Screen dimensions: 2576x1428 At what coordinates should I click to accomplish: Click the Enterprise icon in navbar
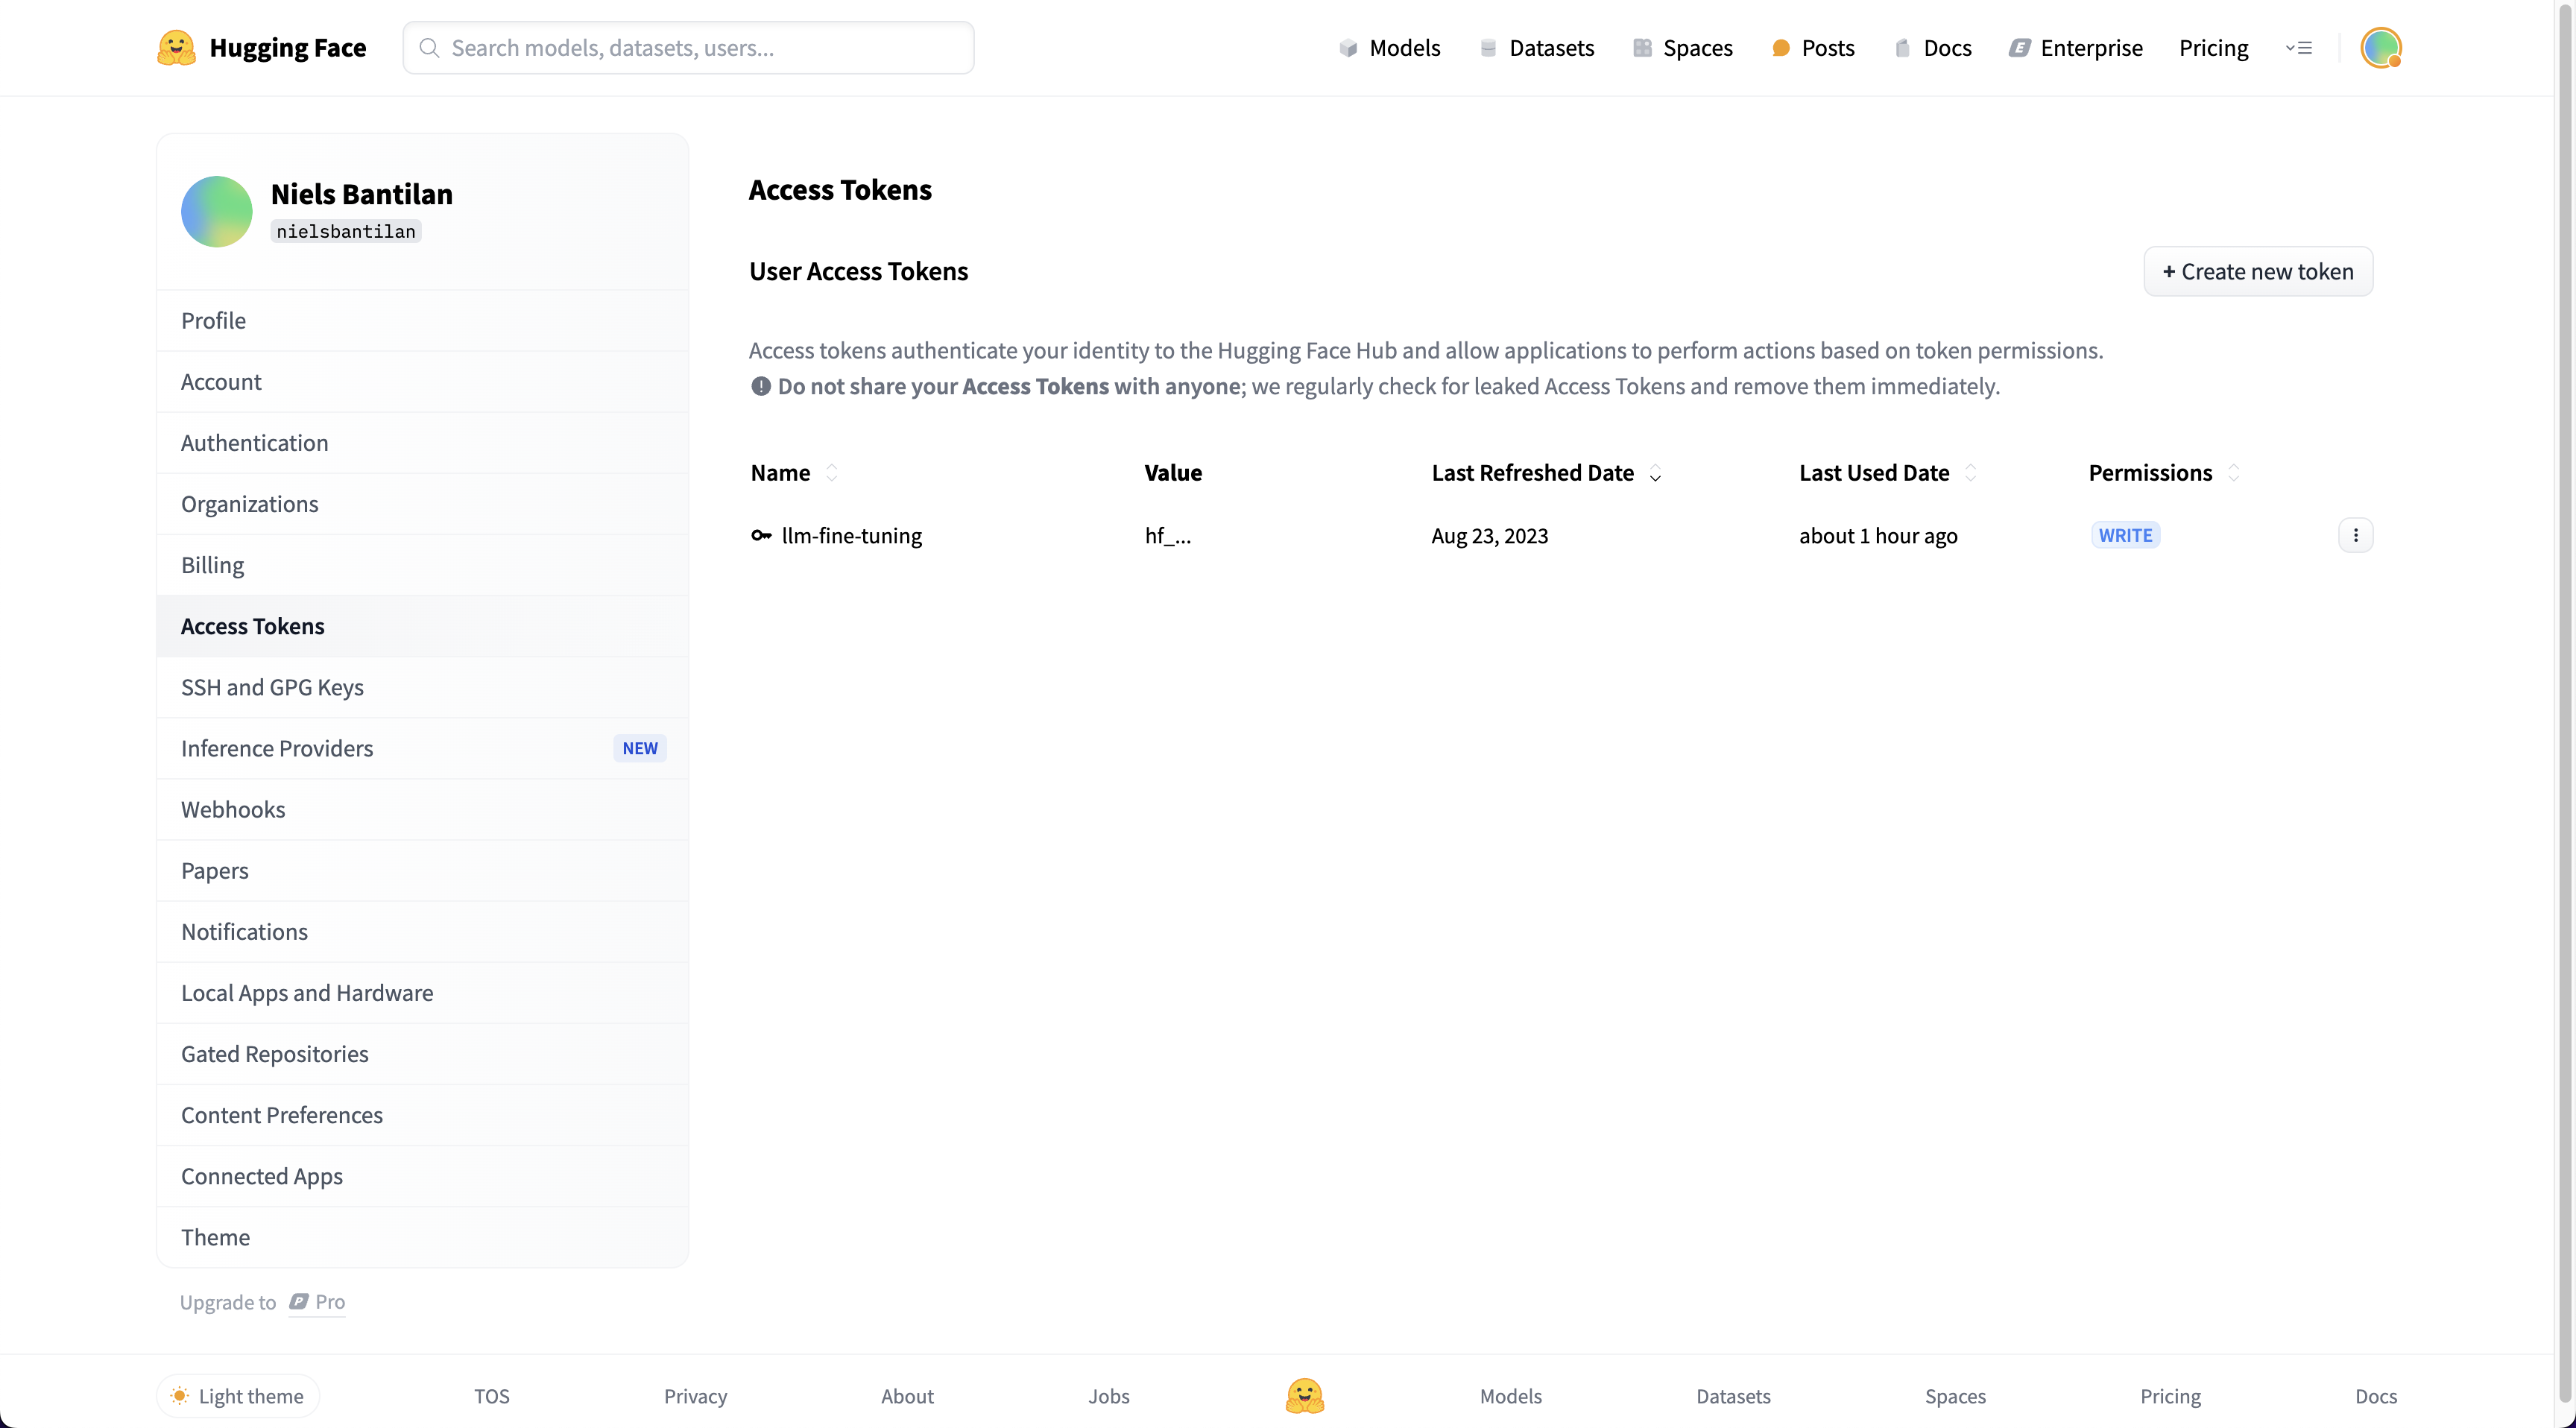2019,48
